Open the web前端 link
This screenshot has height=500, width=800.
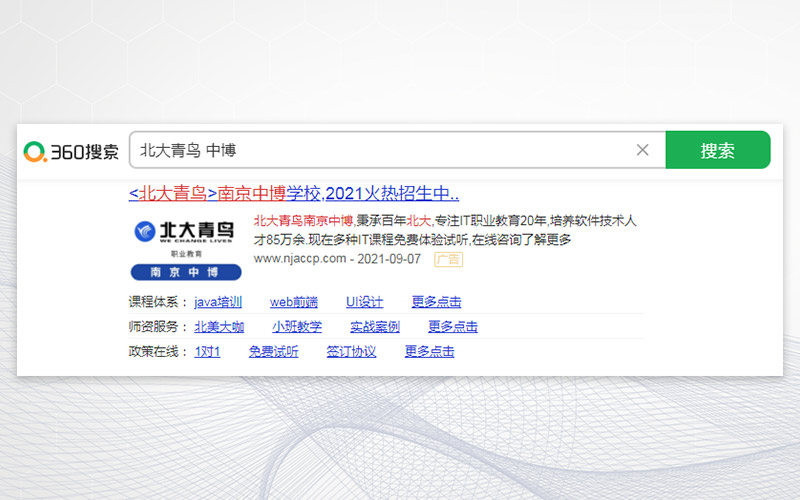click(x=294, y=302)
